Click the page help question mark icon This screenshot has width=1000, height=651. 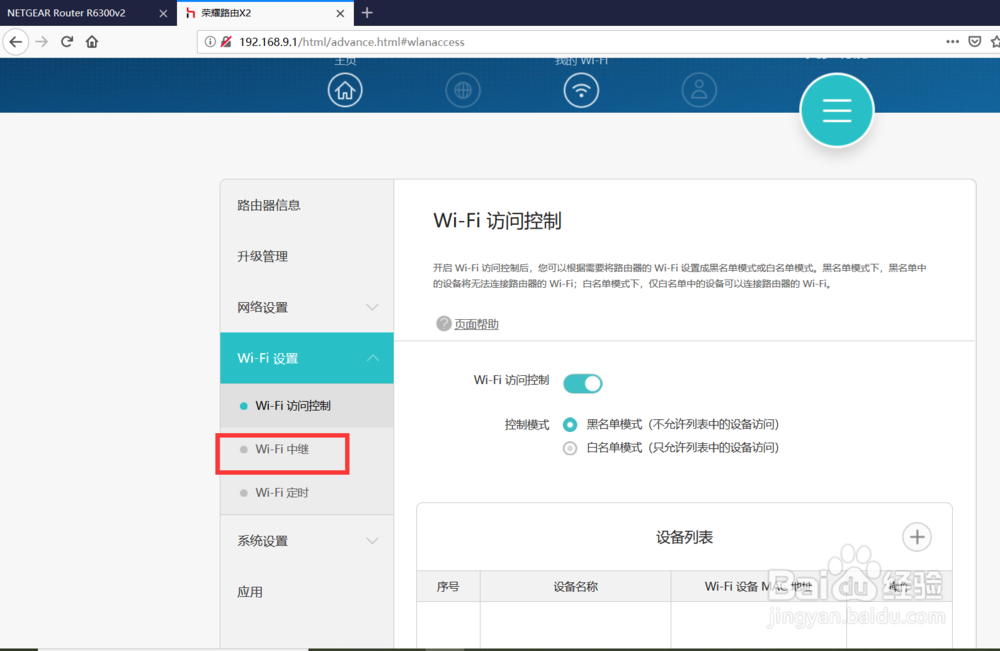[443, 323]
